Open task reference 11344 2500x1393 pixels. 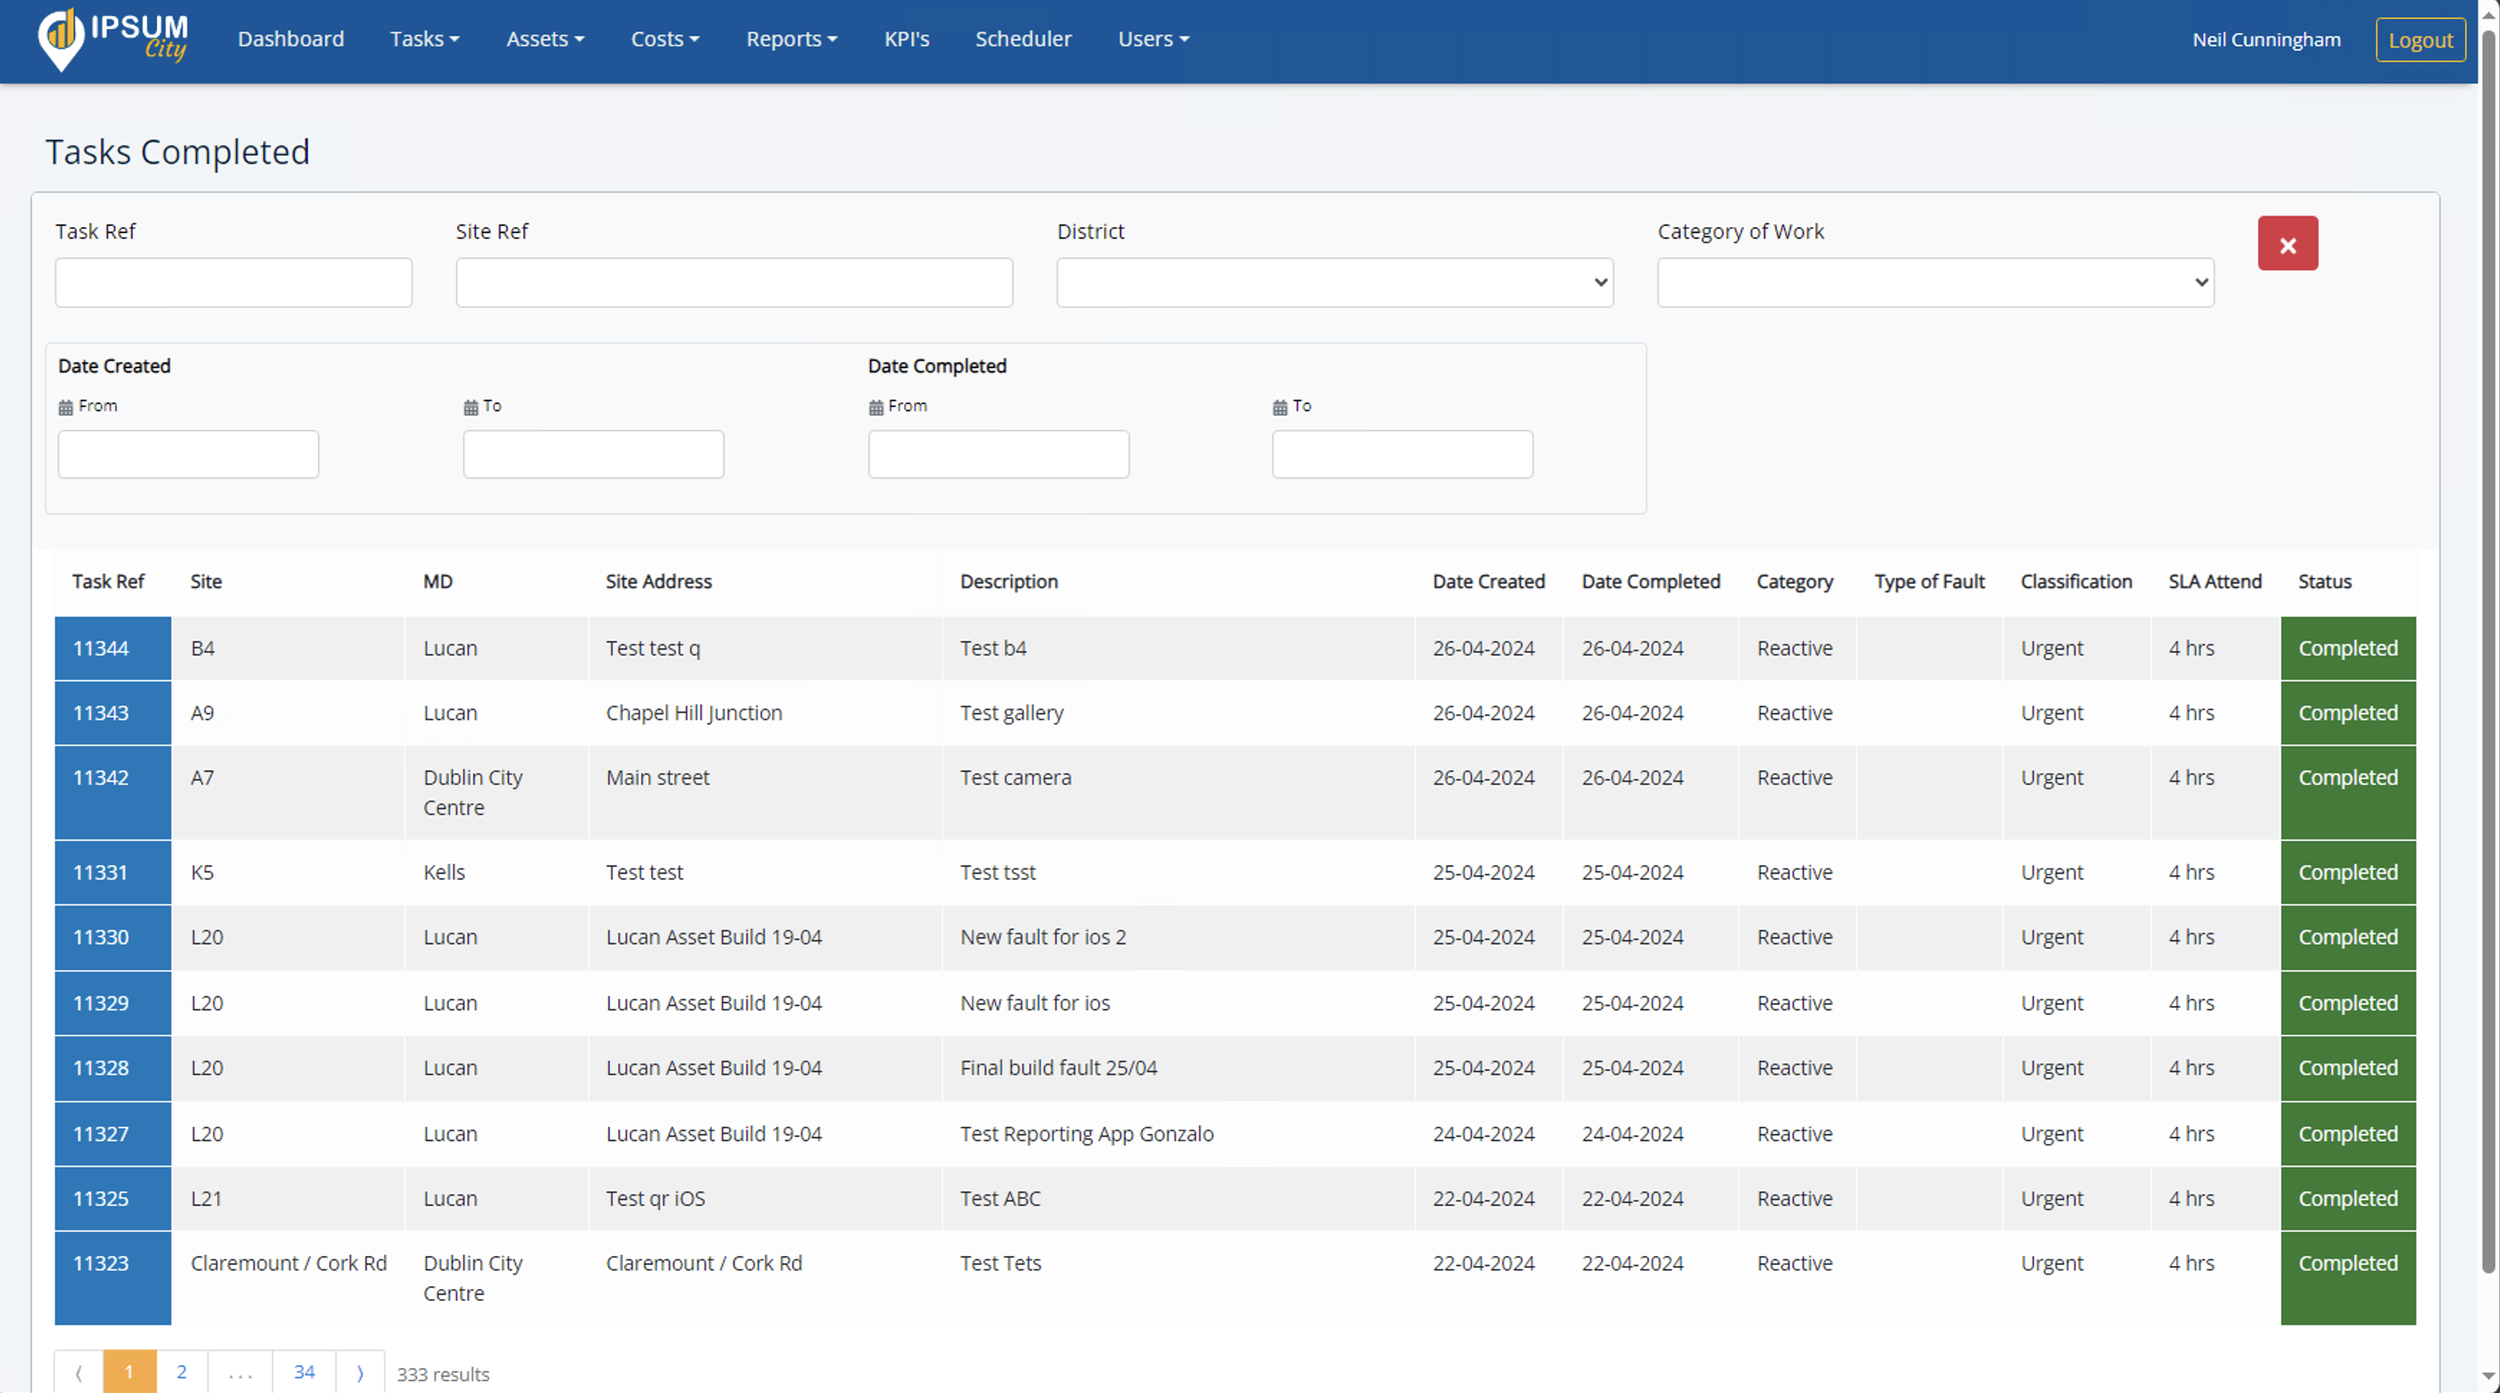pos(101,648)
